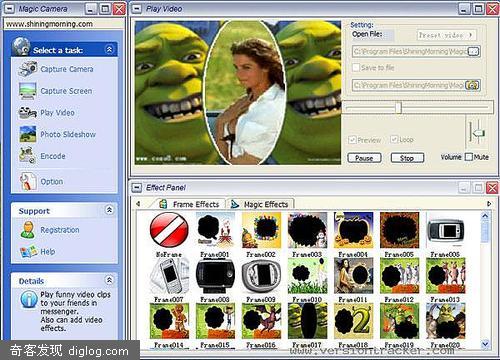
Task: Apply the Frame019 frame
Action: (x=399, y=321)
